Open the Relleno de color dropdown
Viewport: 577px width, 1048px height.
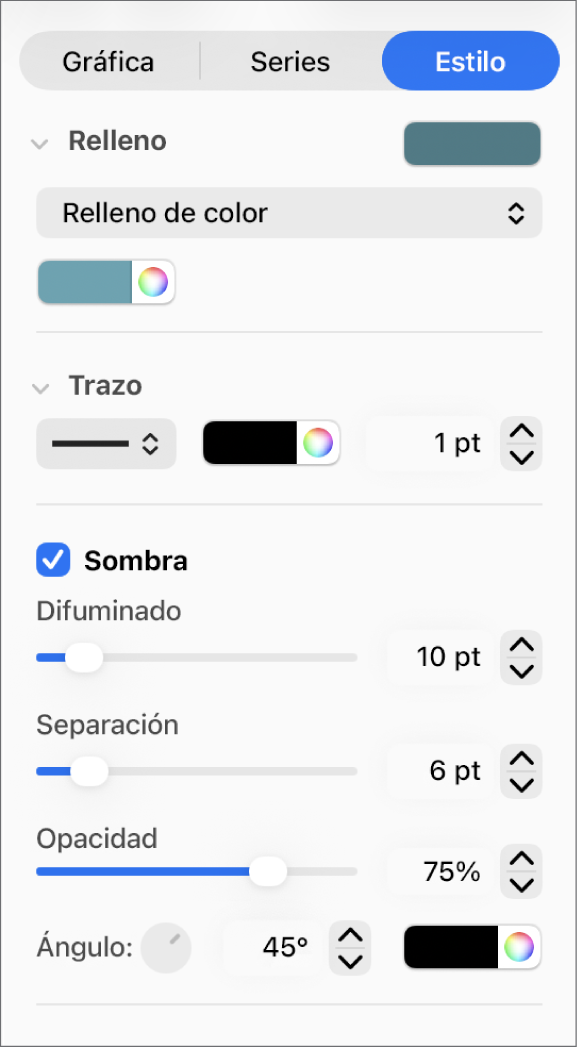pyautogui.click(x=288, y=213)
